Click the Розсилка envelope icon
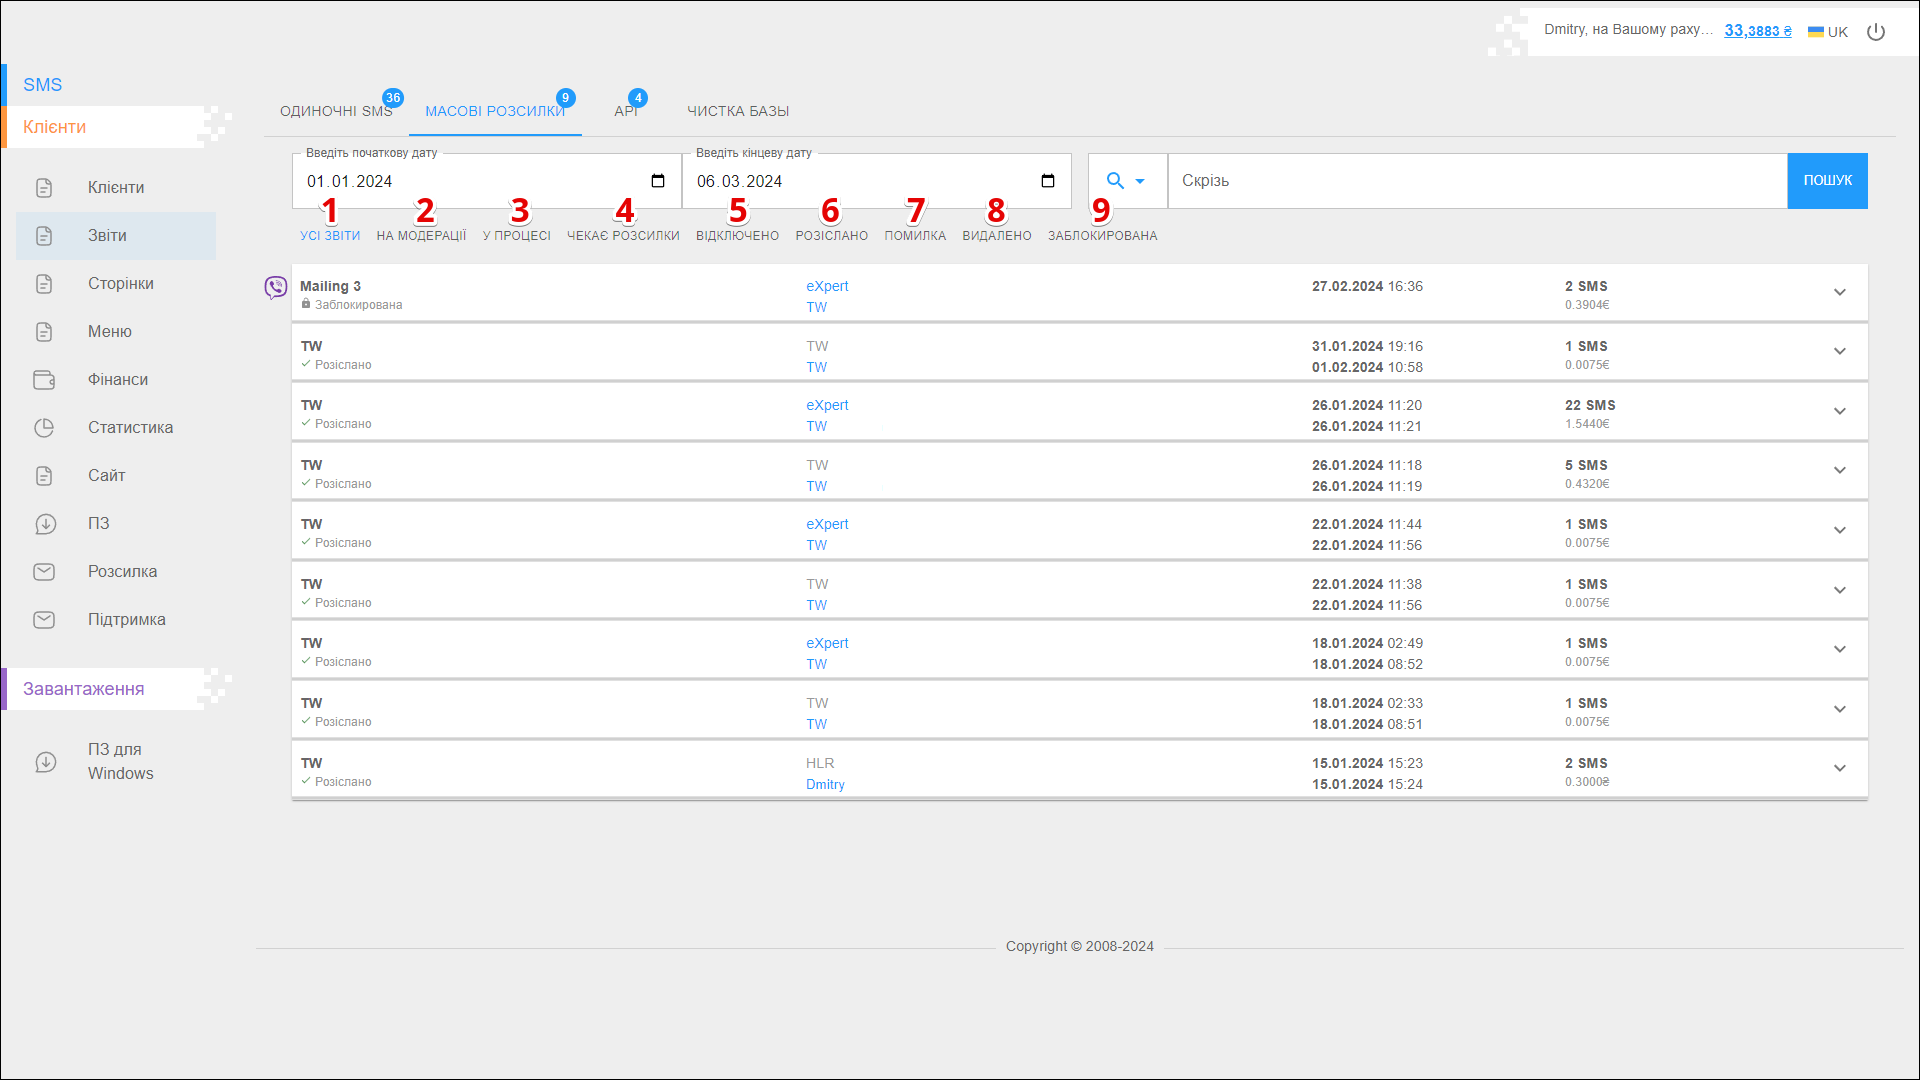Viewport: 1920px width, 1080px height. [44, 572]
